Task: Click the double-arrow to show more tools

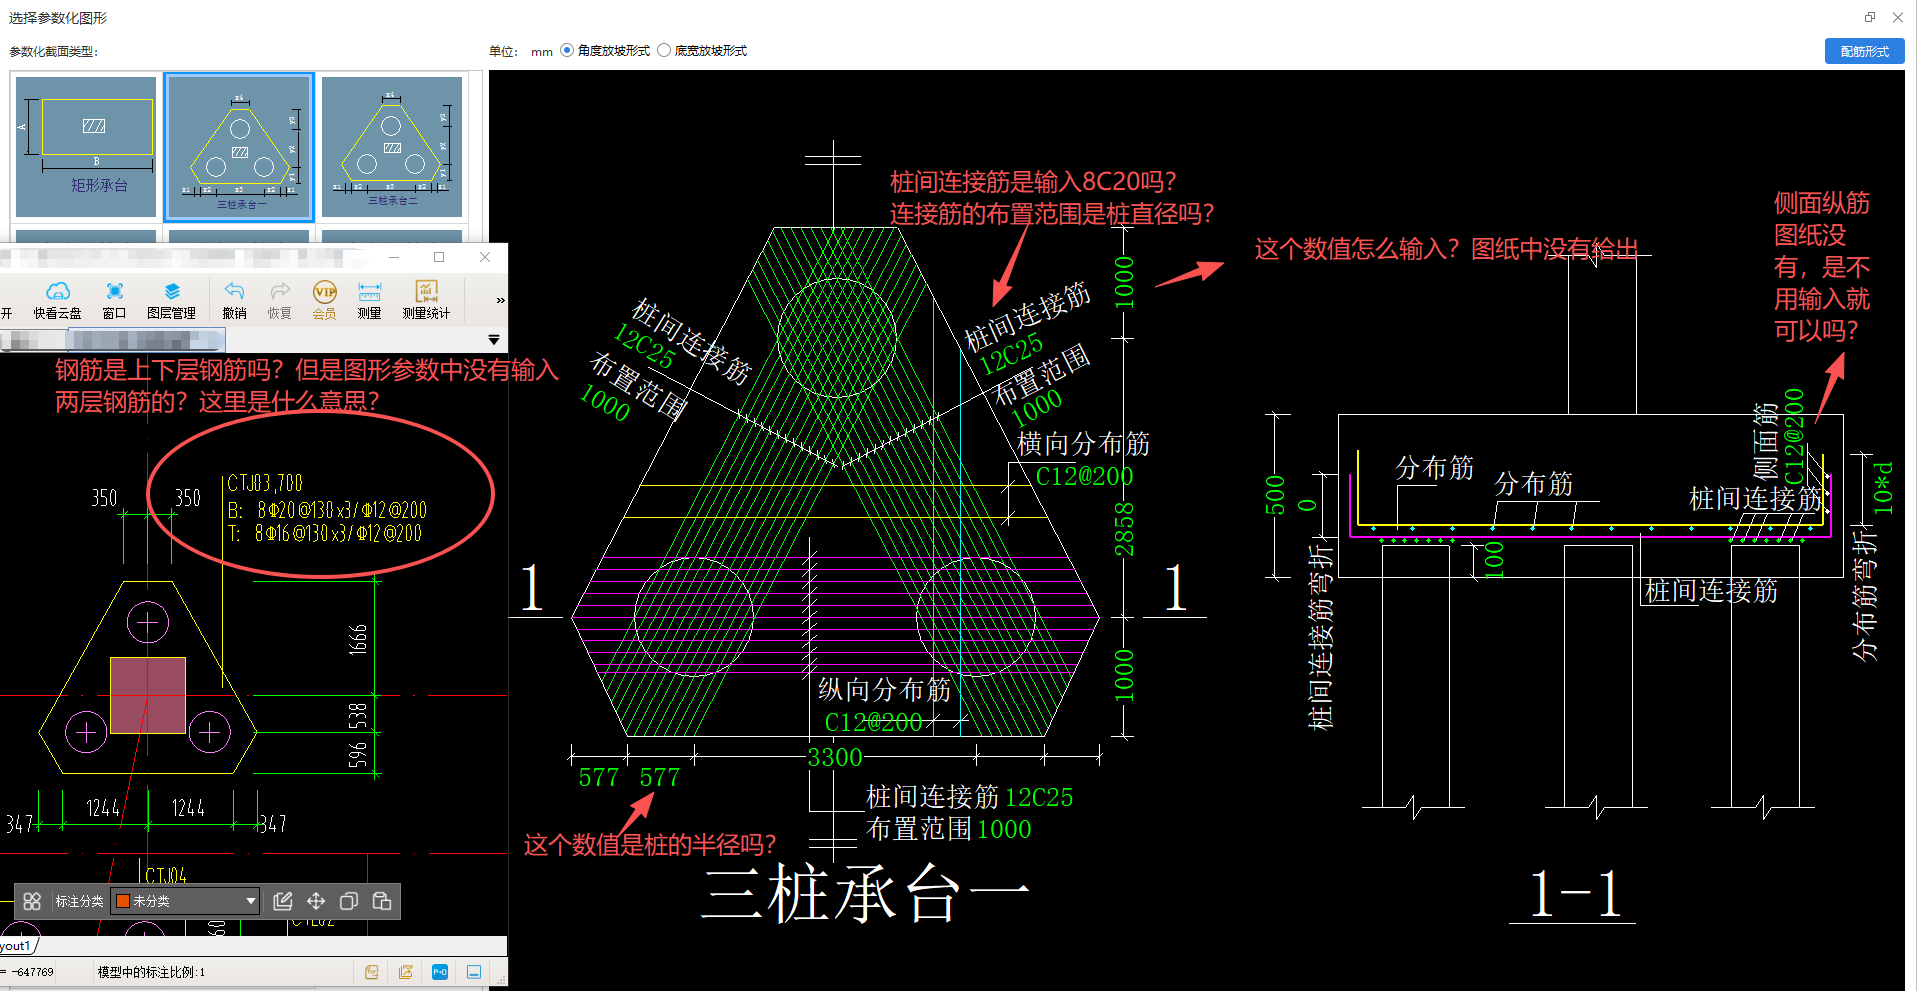Action: tap(499, 299)
